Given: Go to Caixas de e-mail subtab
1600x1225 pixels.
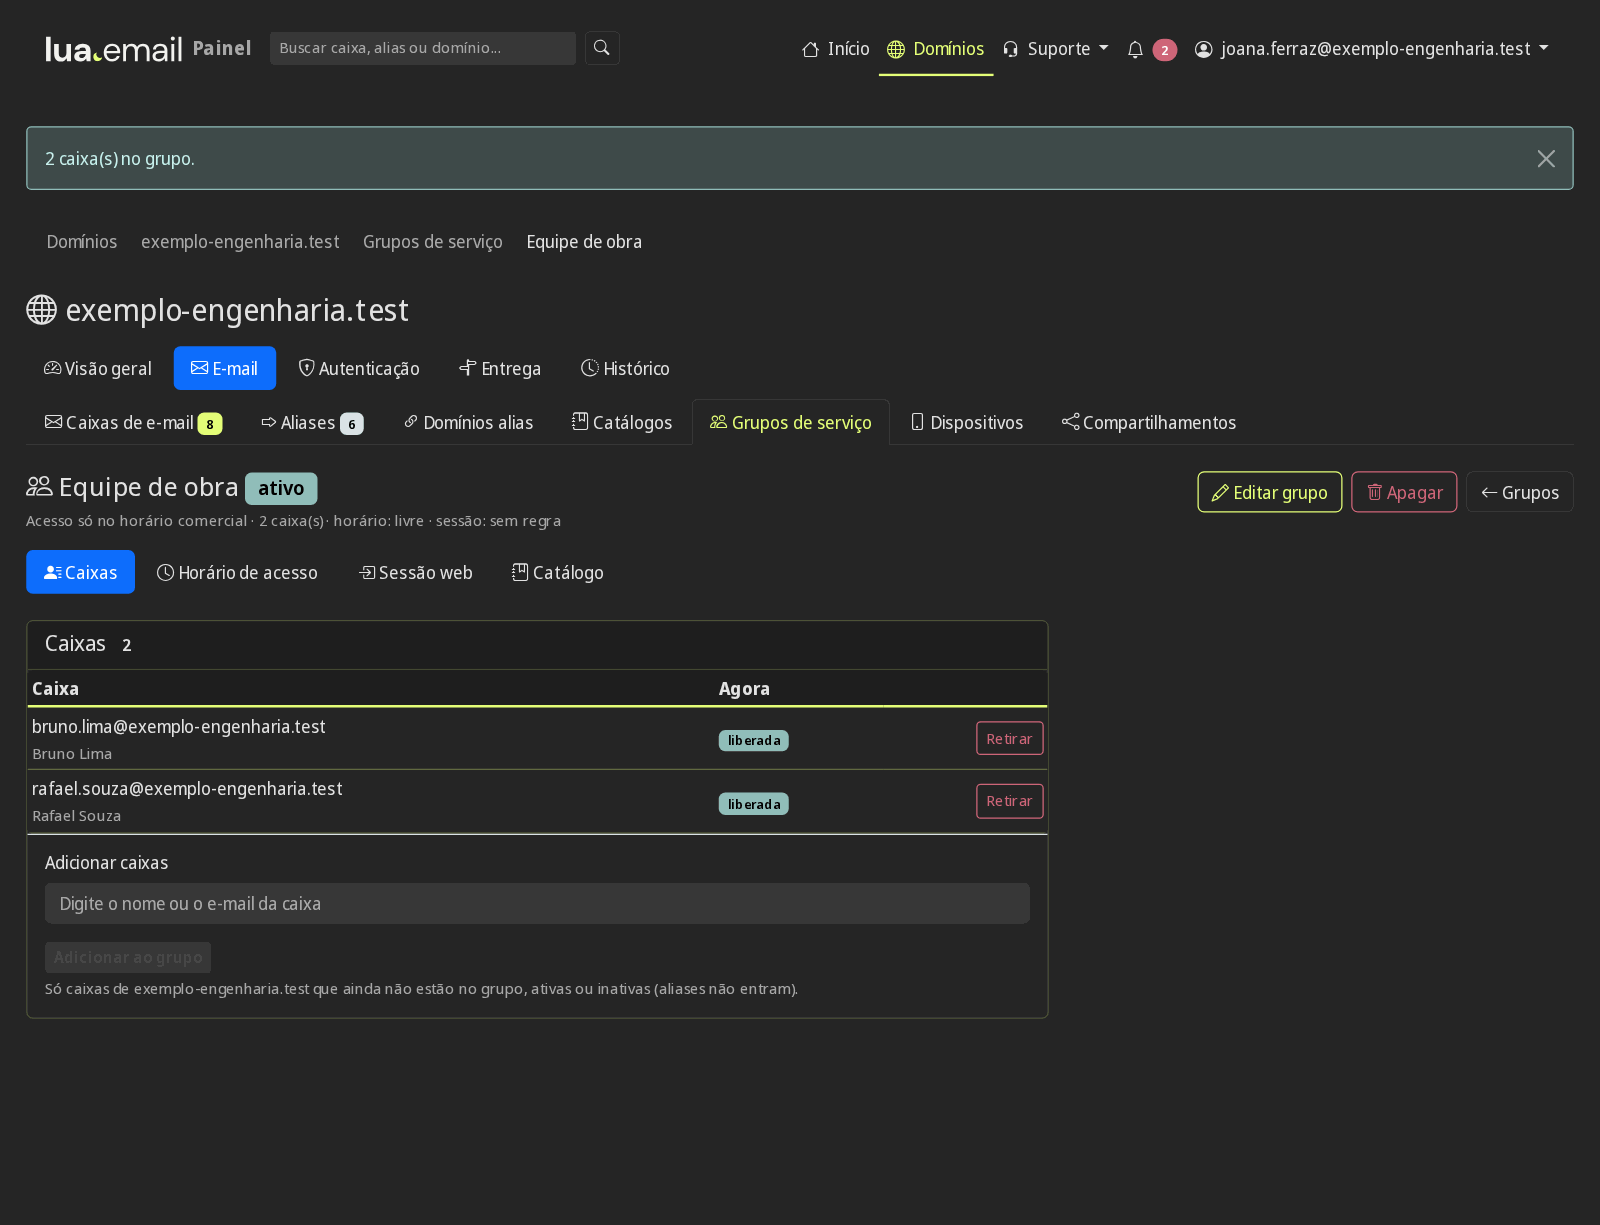Looking at the screenshot, I should (133, 423).
